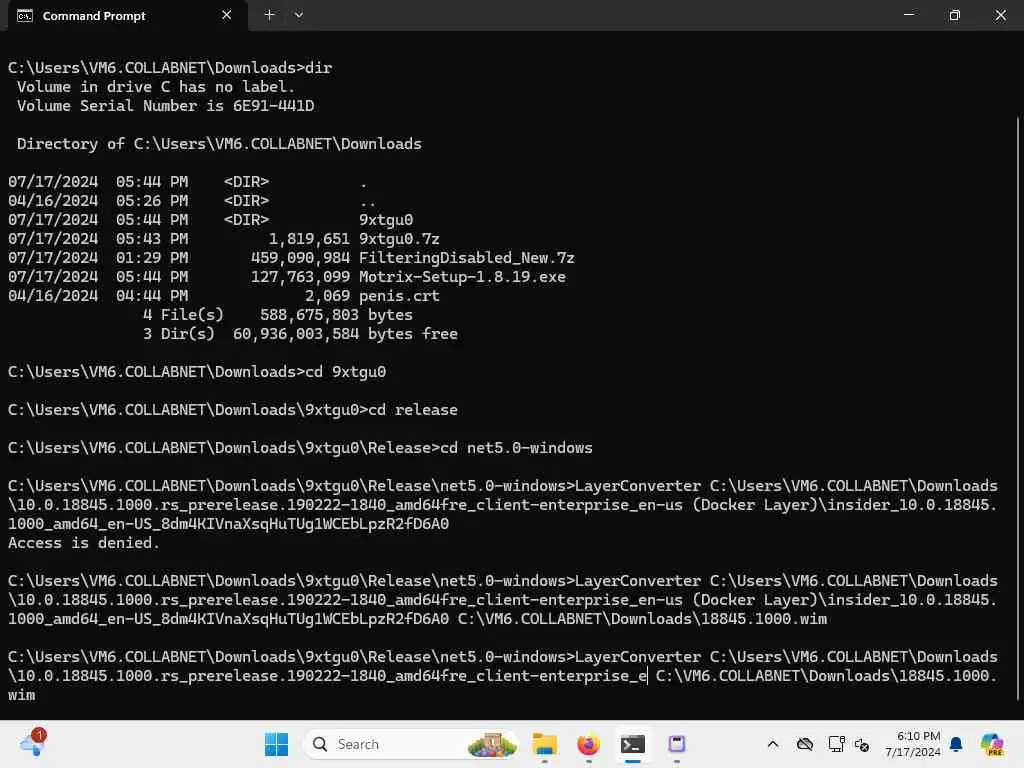Launch Copilot preview from the taskbar
Viewport: 1024px width, 768px height.
click(x=992, y=744)
